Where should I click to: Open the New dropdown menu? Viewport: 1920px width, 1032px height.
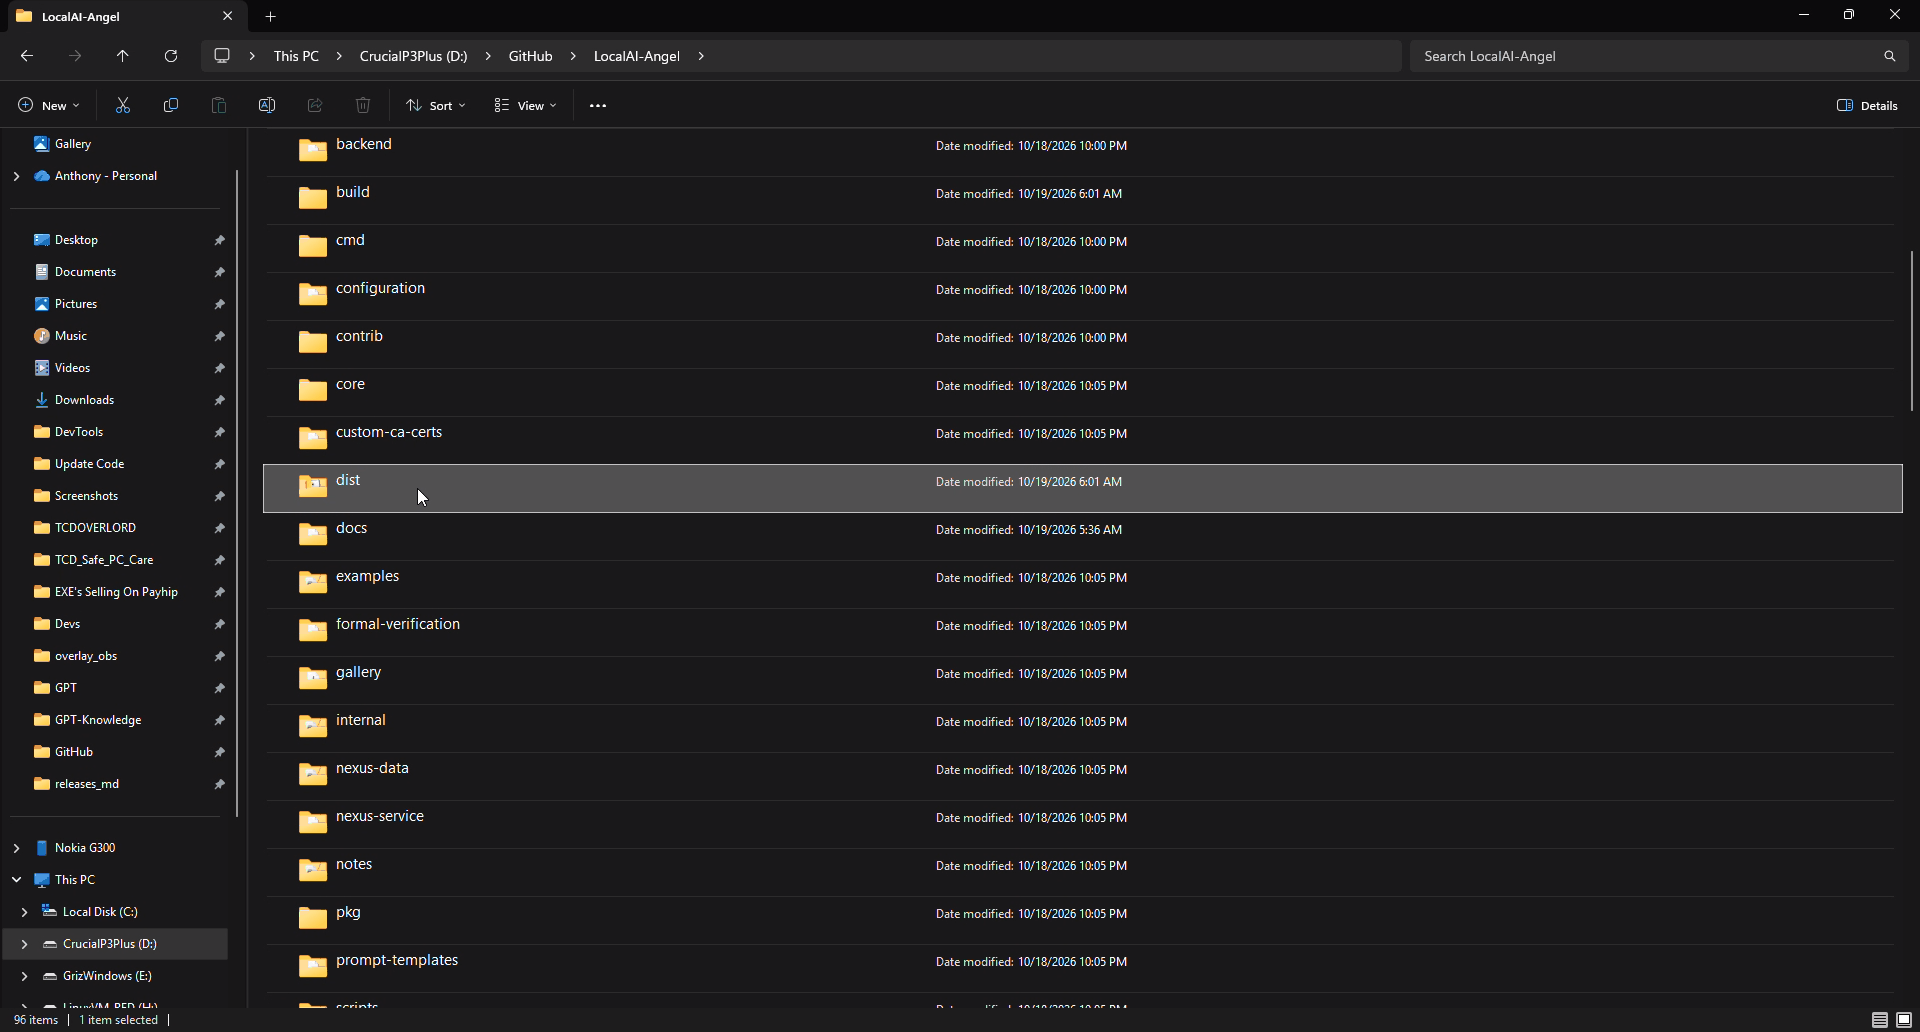[48, 105]
